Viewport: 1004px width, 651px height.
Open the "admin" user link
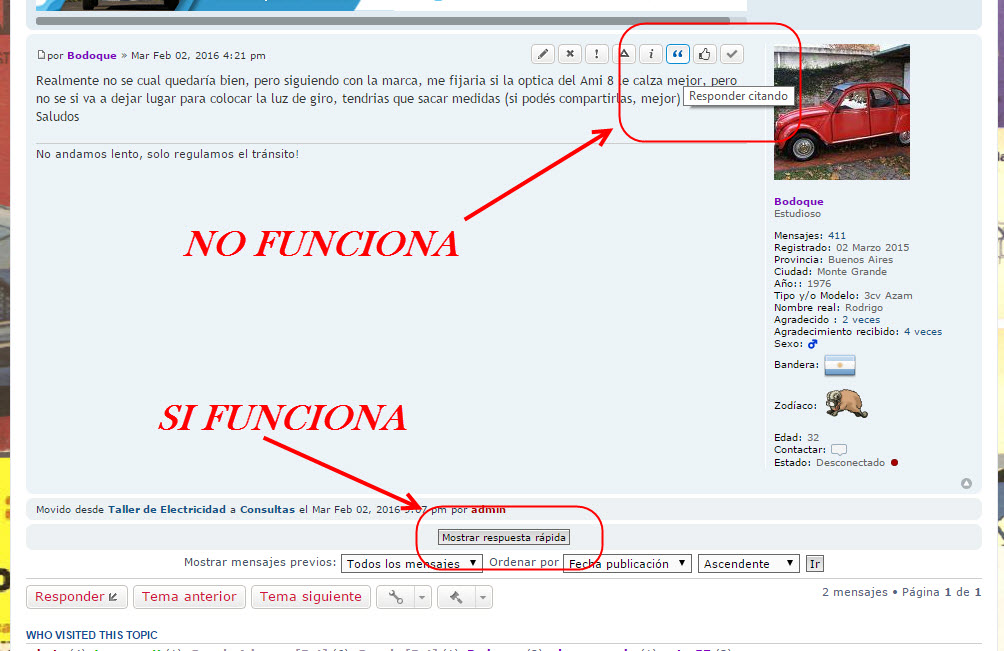tap(488, 510)
